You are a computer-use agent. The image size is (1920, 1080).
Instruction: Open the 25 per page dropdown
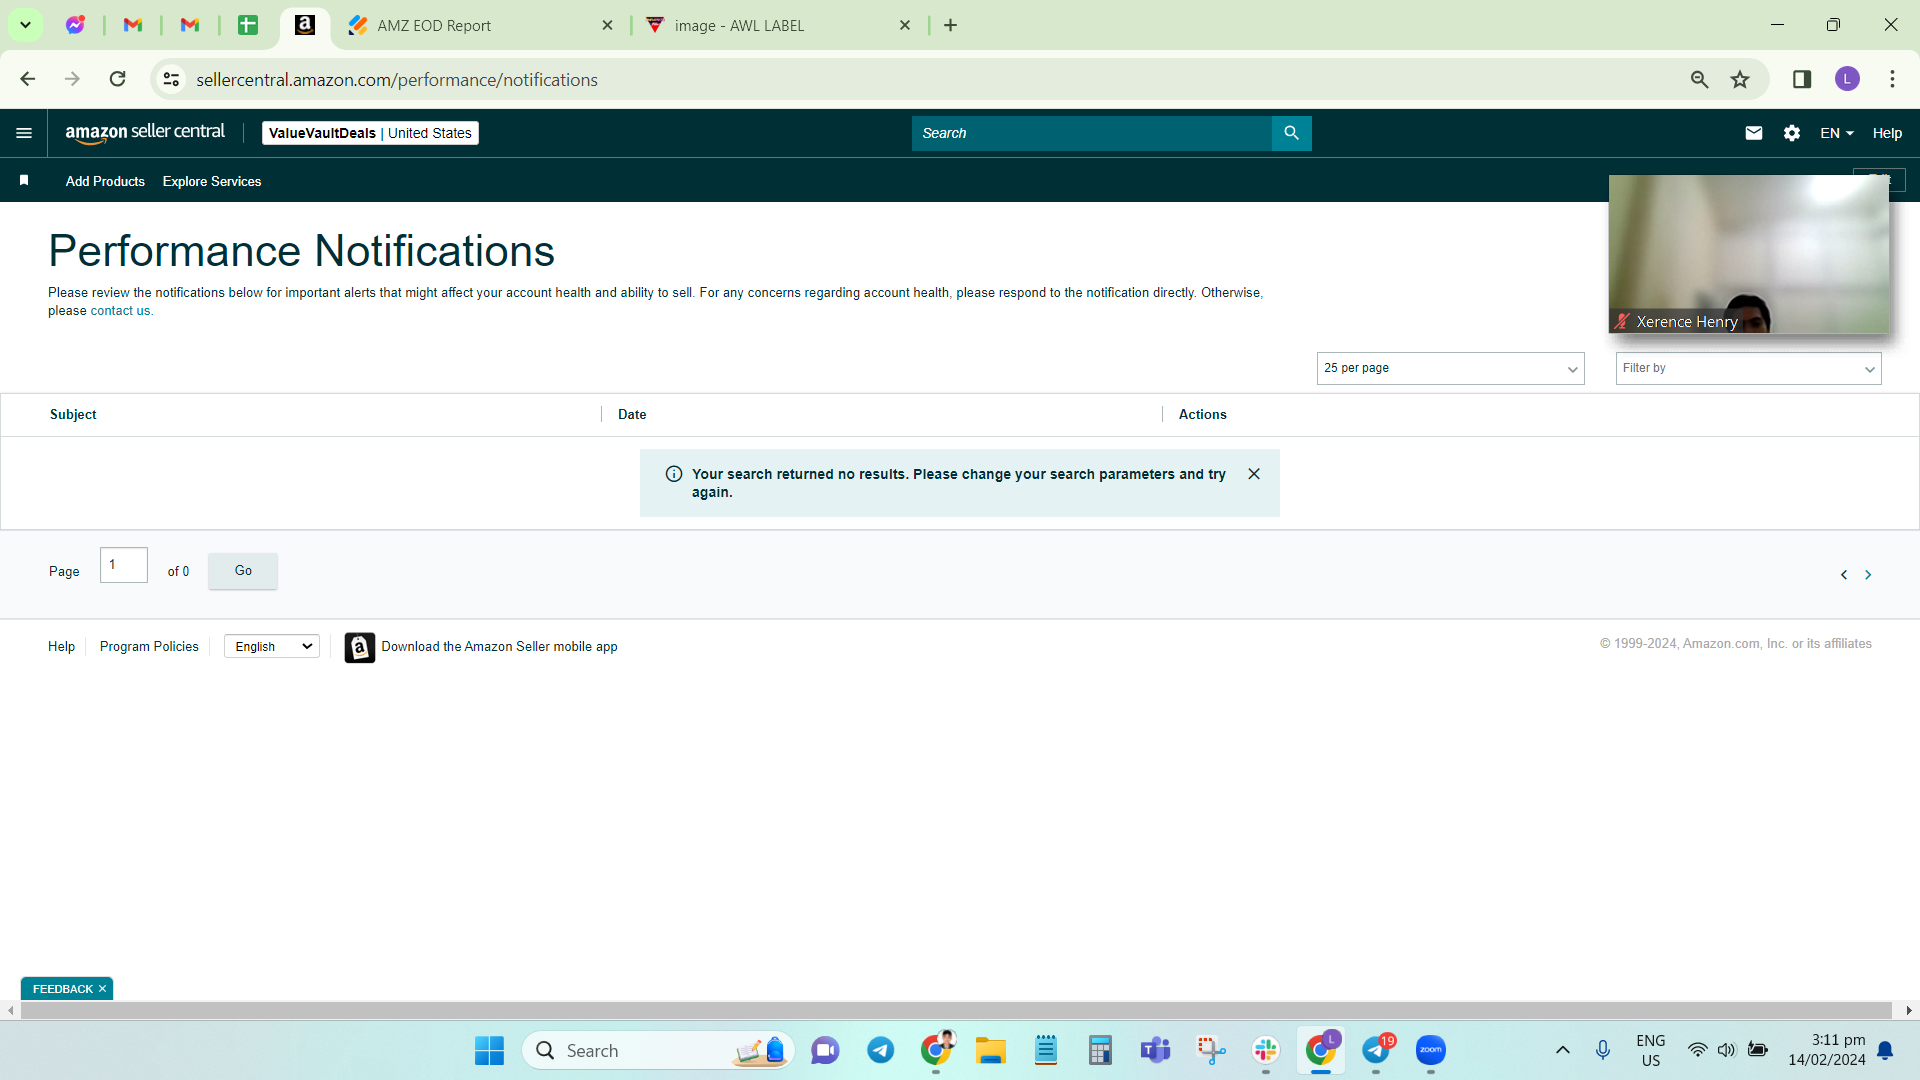click(x=1450, y=368)
